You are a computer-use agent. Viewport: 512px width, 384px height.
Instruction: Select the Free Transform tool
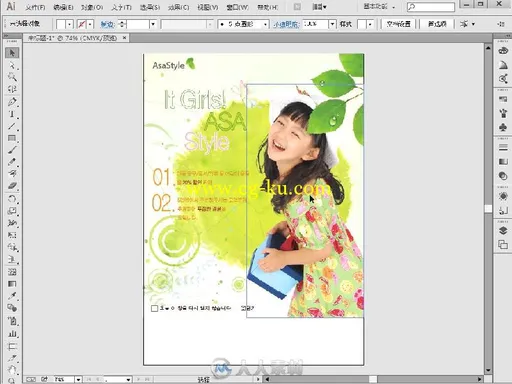pos(12,235)
